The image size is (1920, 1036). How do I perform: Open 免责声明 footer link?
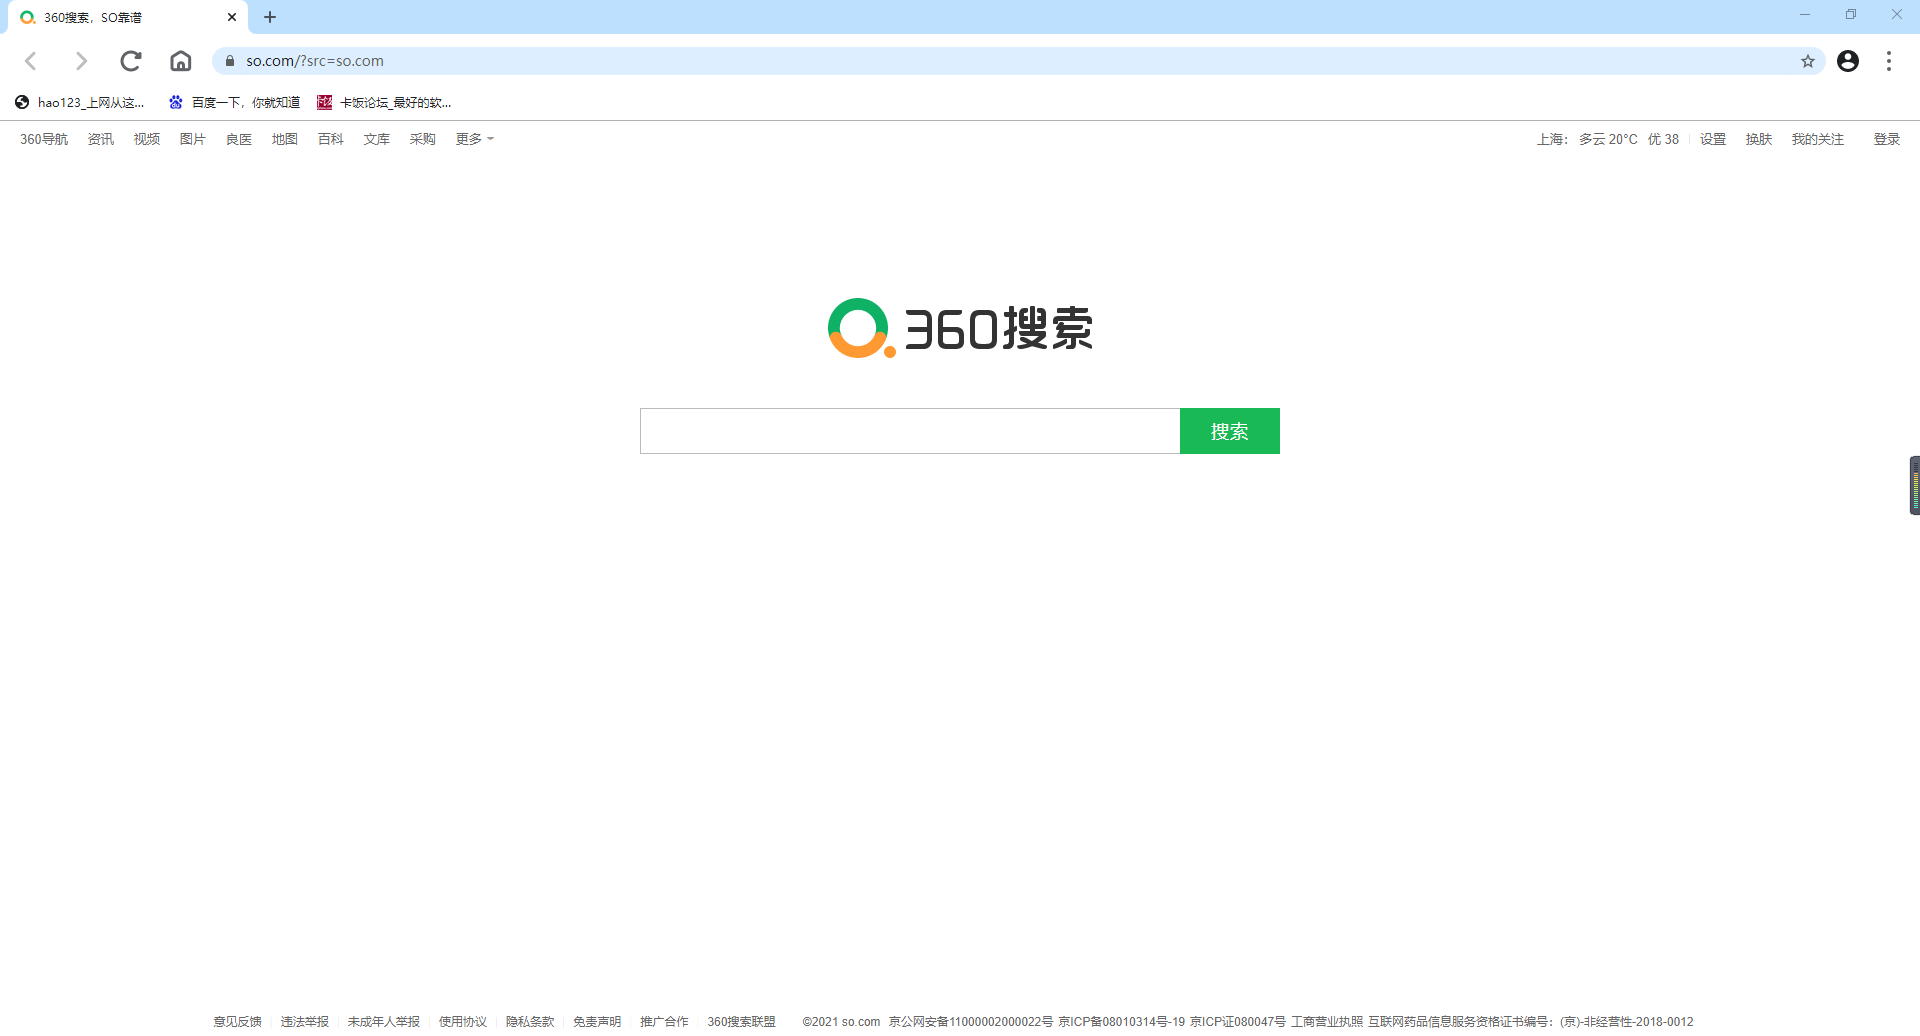click(597, 1021)
